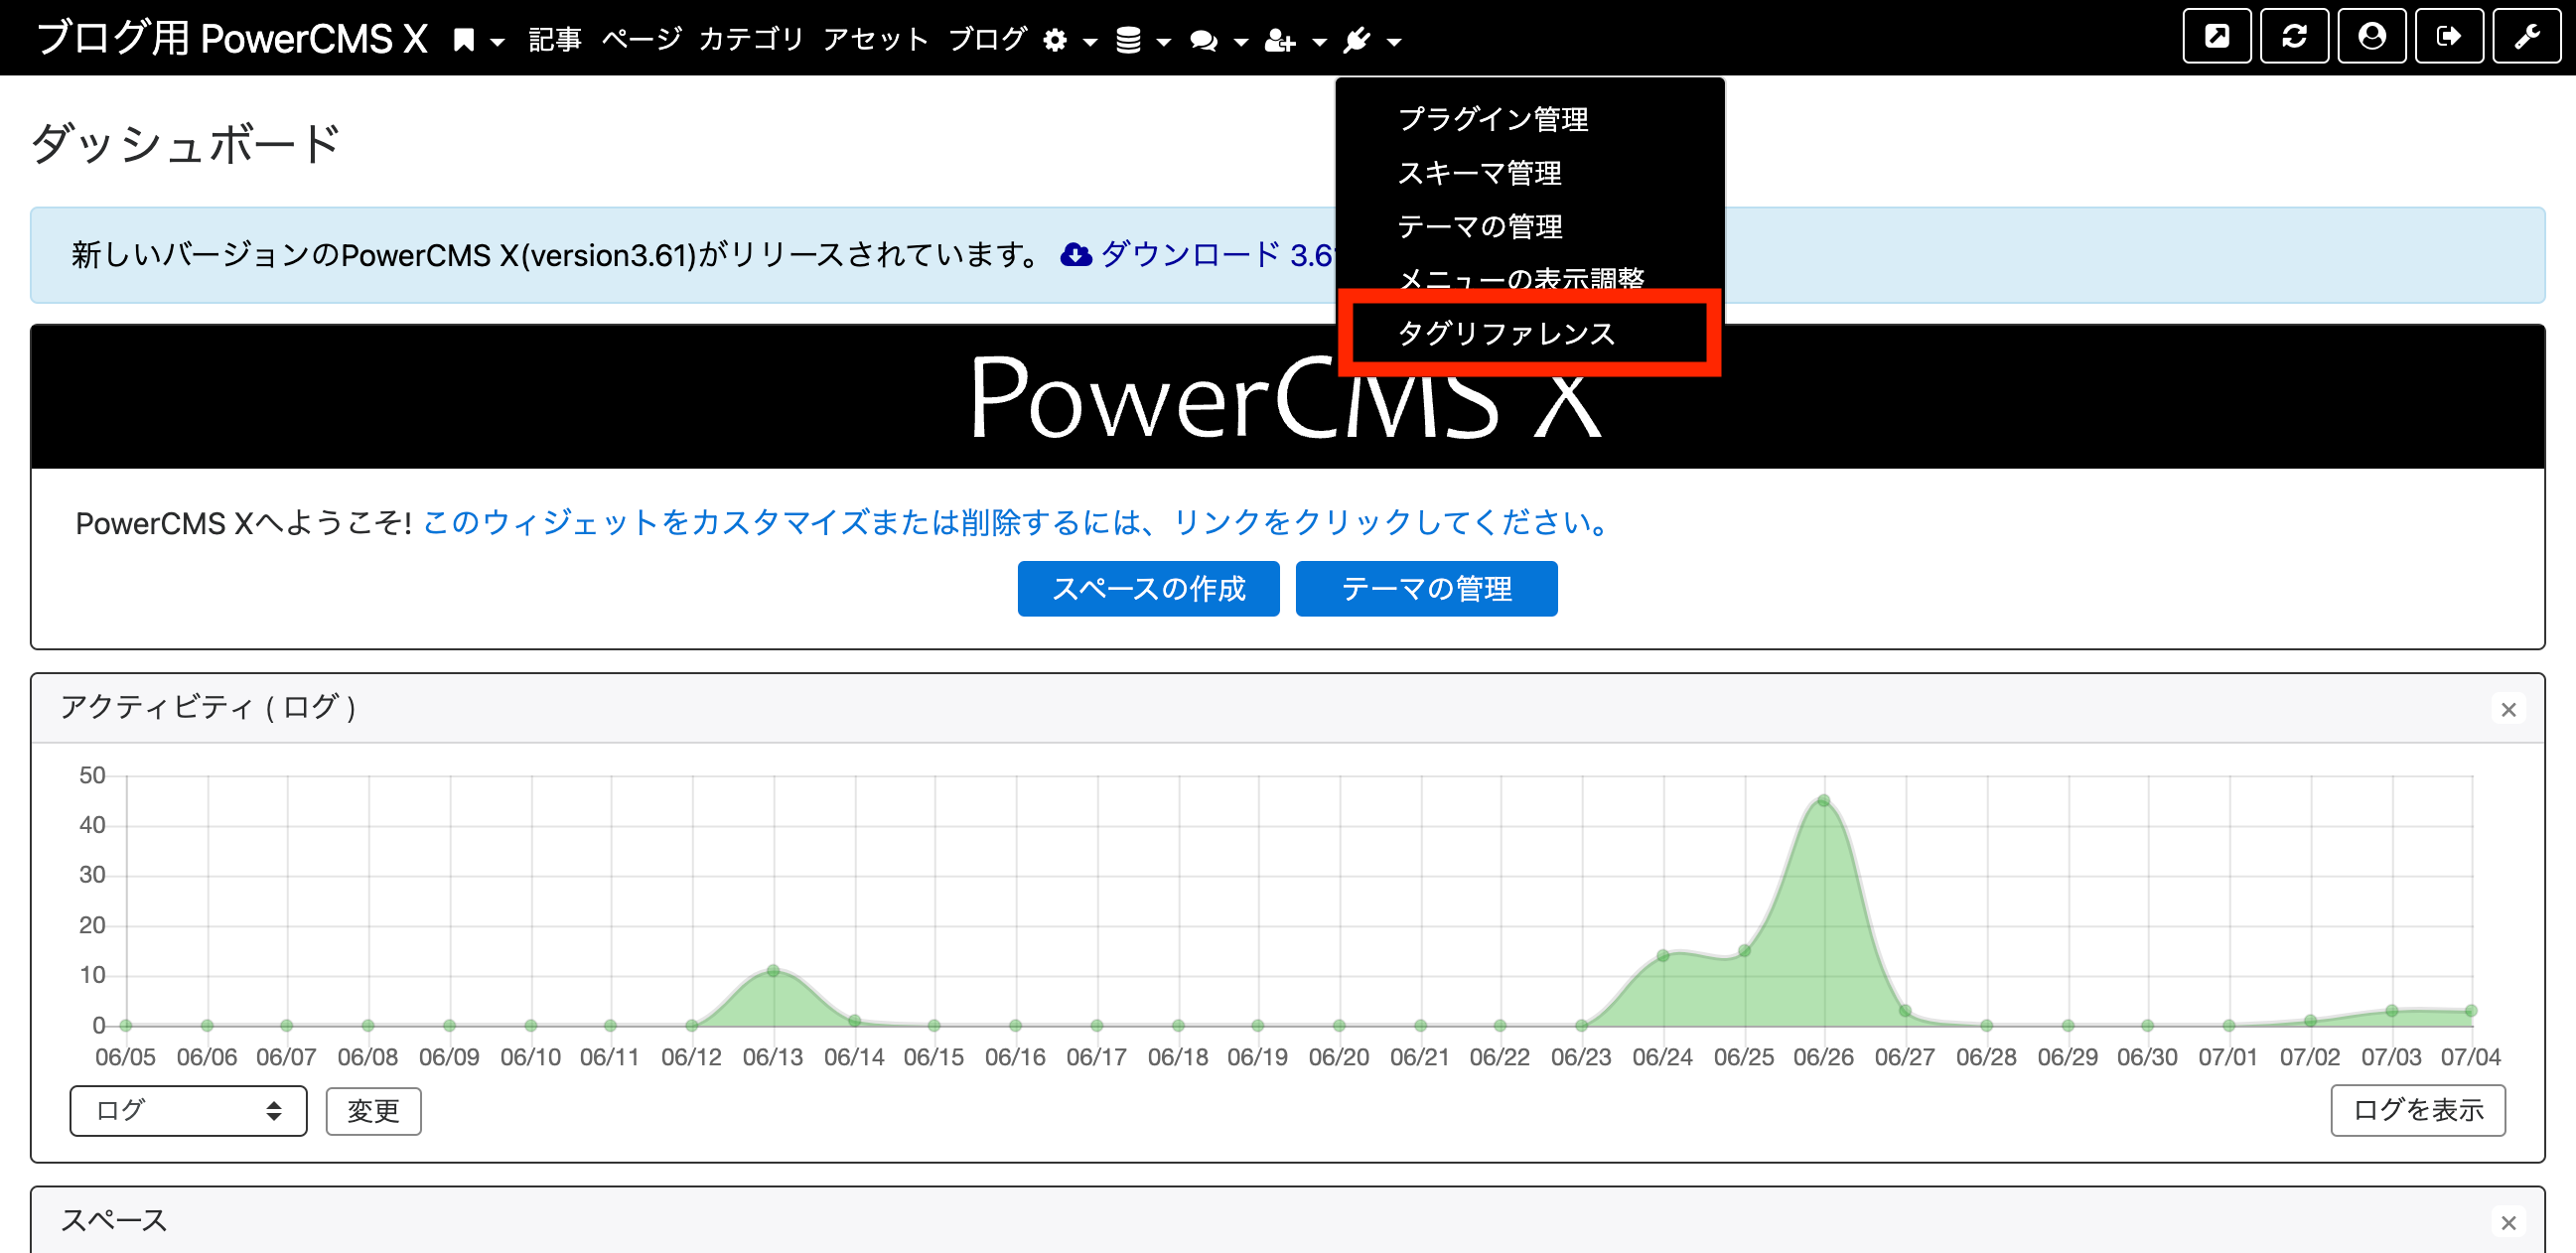This screenshot has height=1253, width=2576.
Task: Open the 記事 menu
Action: [554, 40]
